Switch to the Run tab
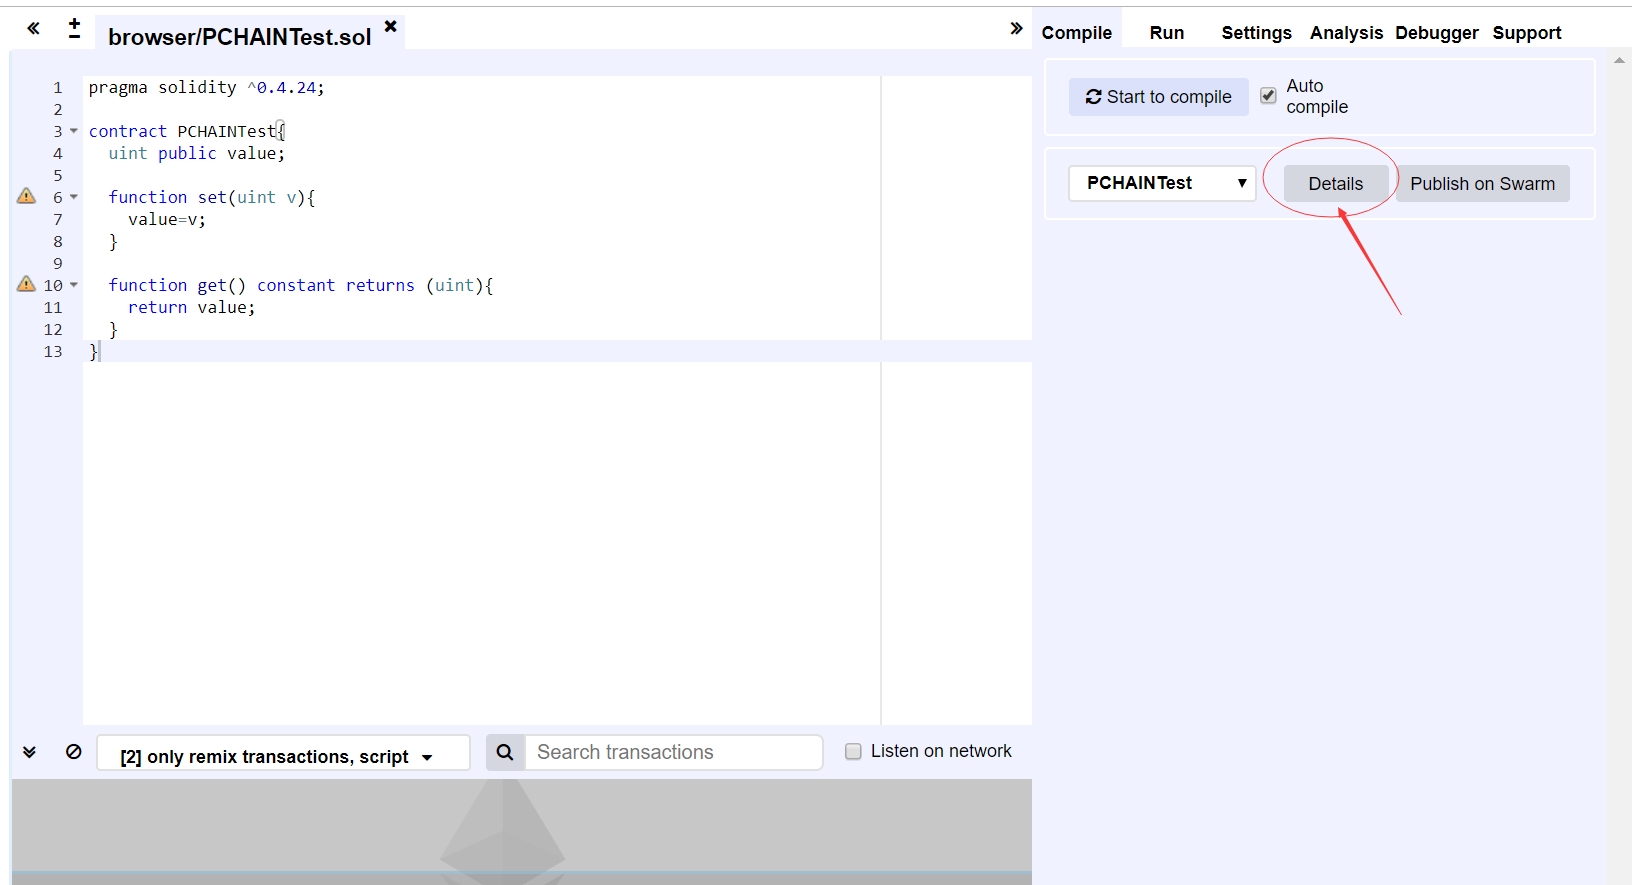The width and height of the screenshot is (1632, 885). click(1166, 33)
